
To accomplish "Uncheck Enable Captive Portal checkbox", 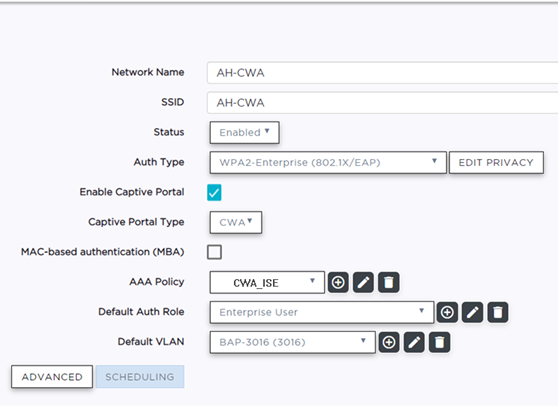I will 214,193.
